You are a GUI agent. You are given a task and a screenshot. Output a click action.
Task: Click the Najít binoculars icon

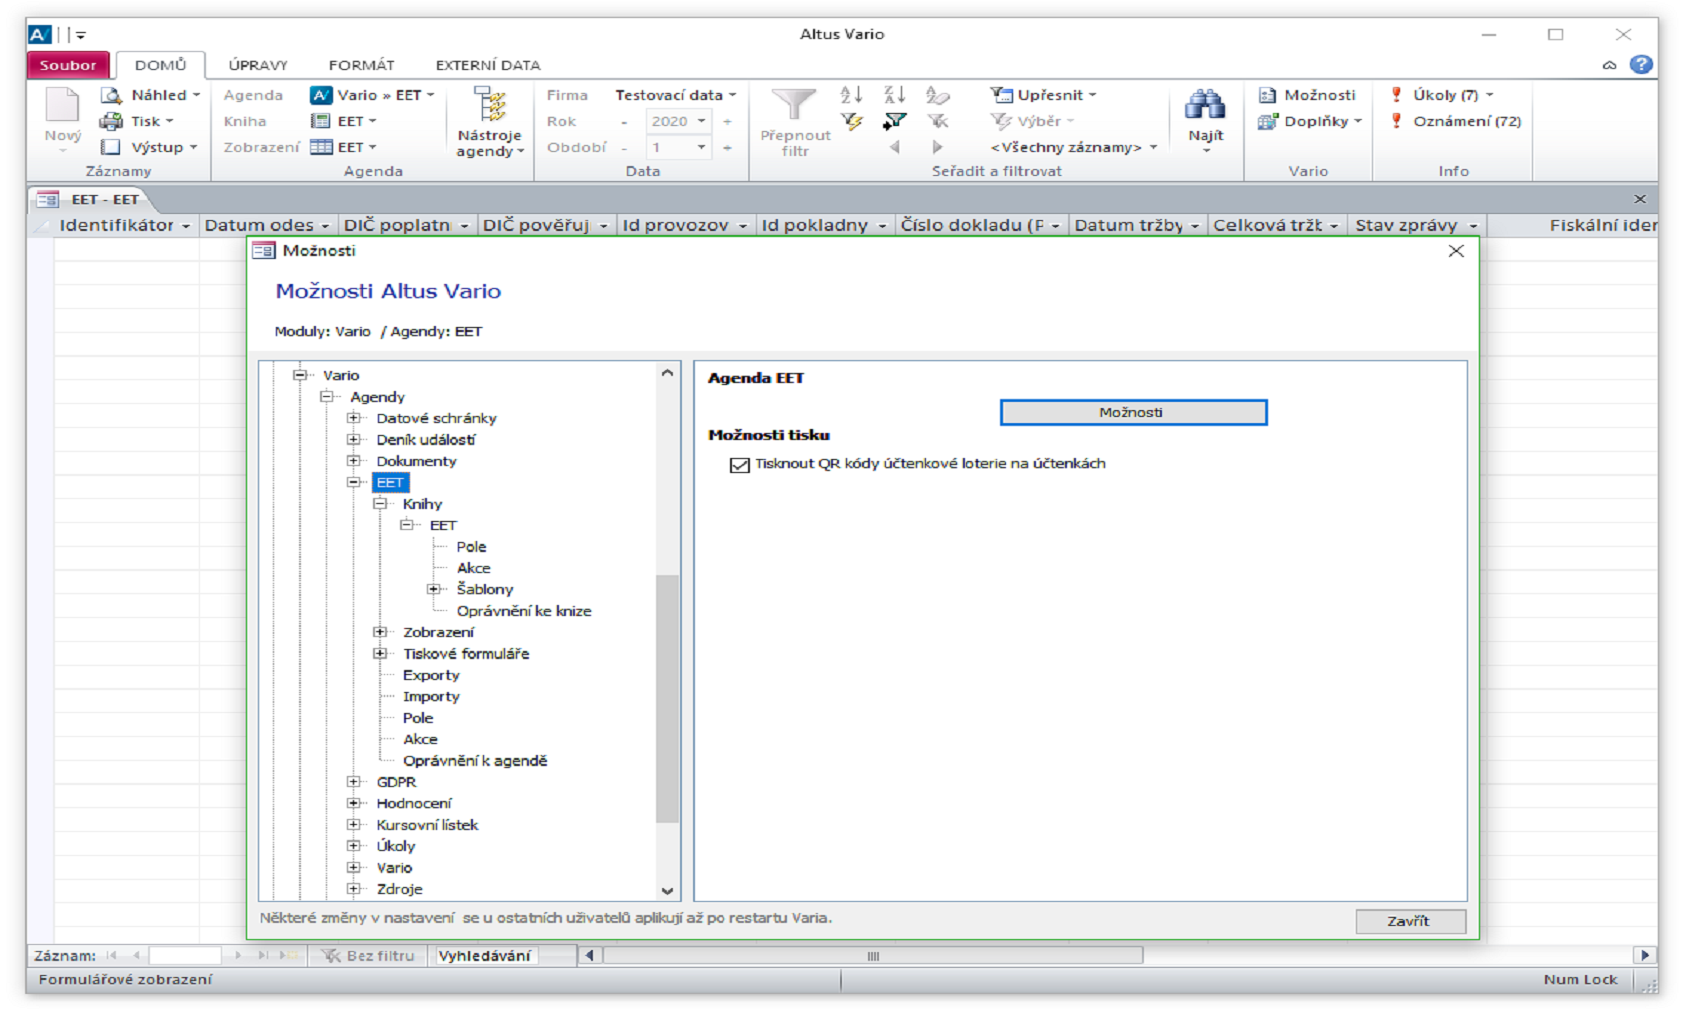pyautogui.click(x=1205, y=106)
